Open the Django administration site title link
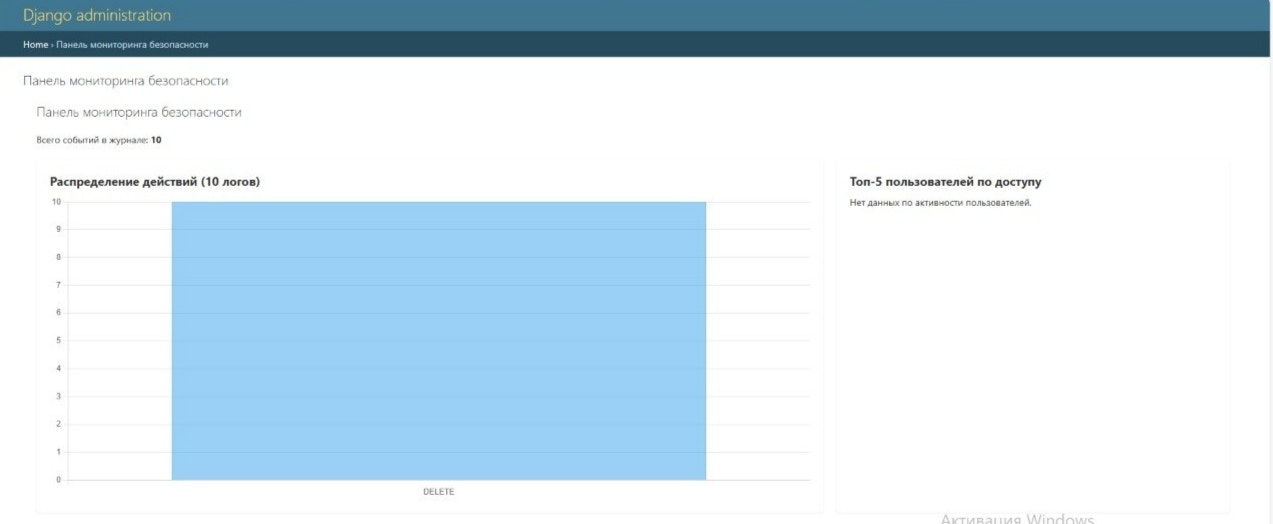The height and width of the screenshot is (524, 1273). (97, 16)
